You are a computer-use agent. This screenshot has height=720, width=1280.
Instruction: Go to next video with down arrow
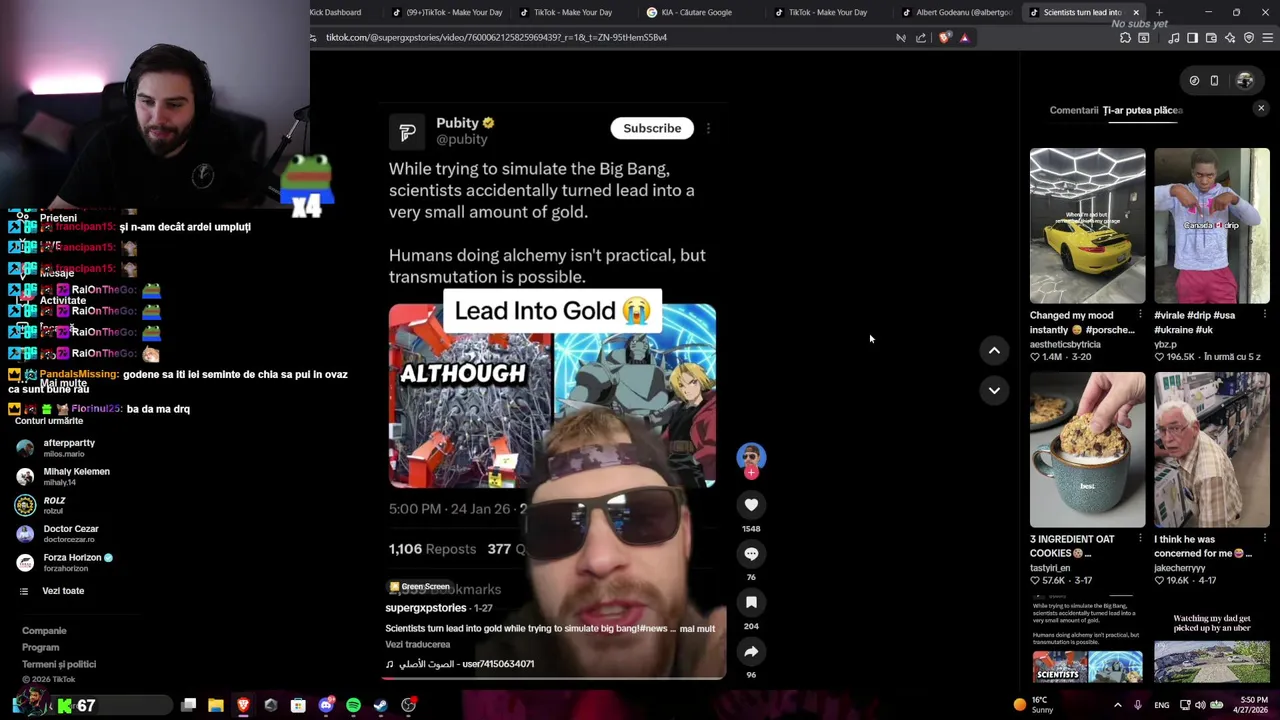point(994,390)
